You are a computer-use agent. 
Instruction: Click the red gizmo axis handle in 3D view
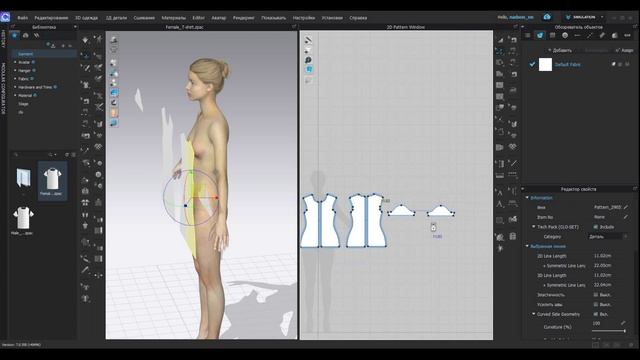pyautogui.click(x=217, y=198)
